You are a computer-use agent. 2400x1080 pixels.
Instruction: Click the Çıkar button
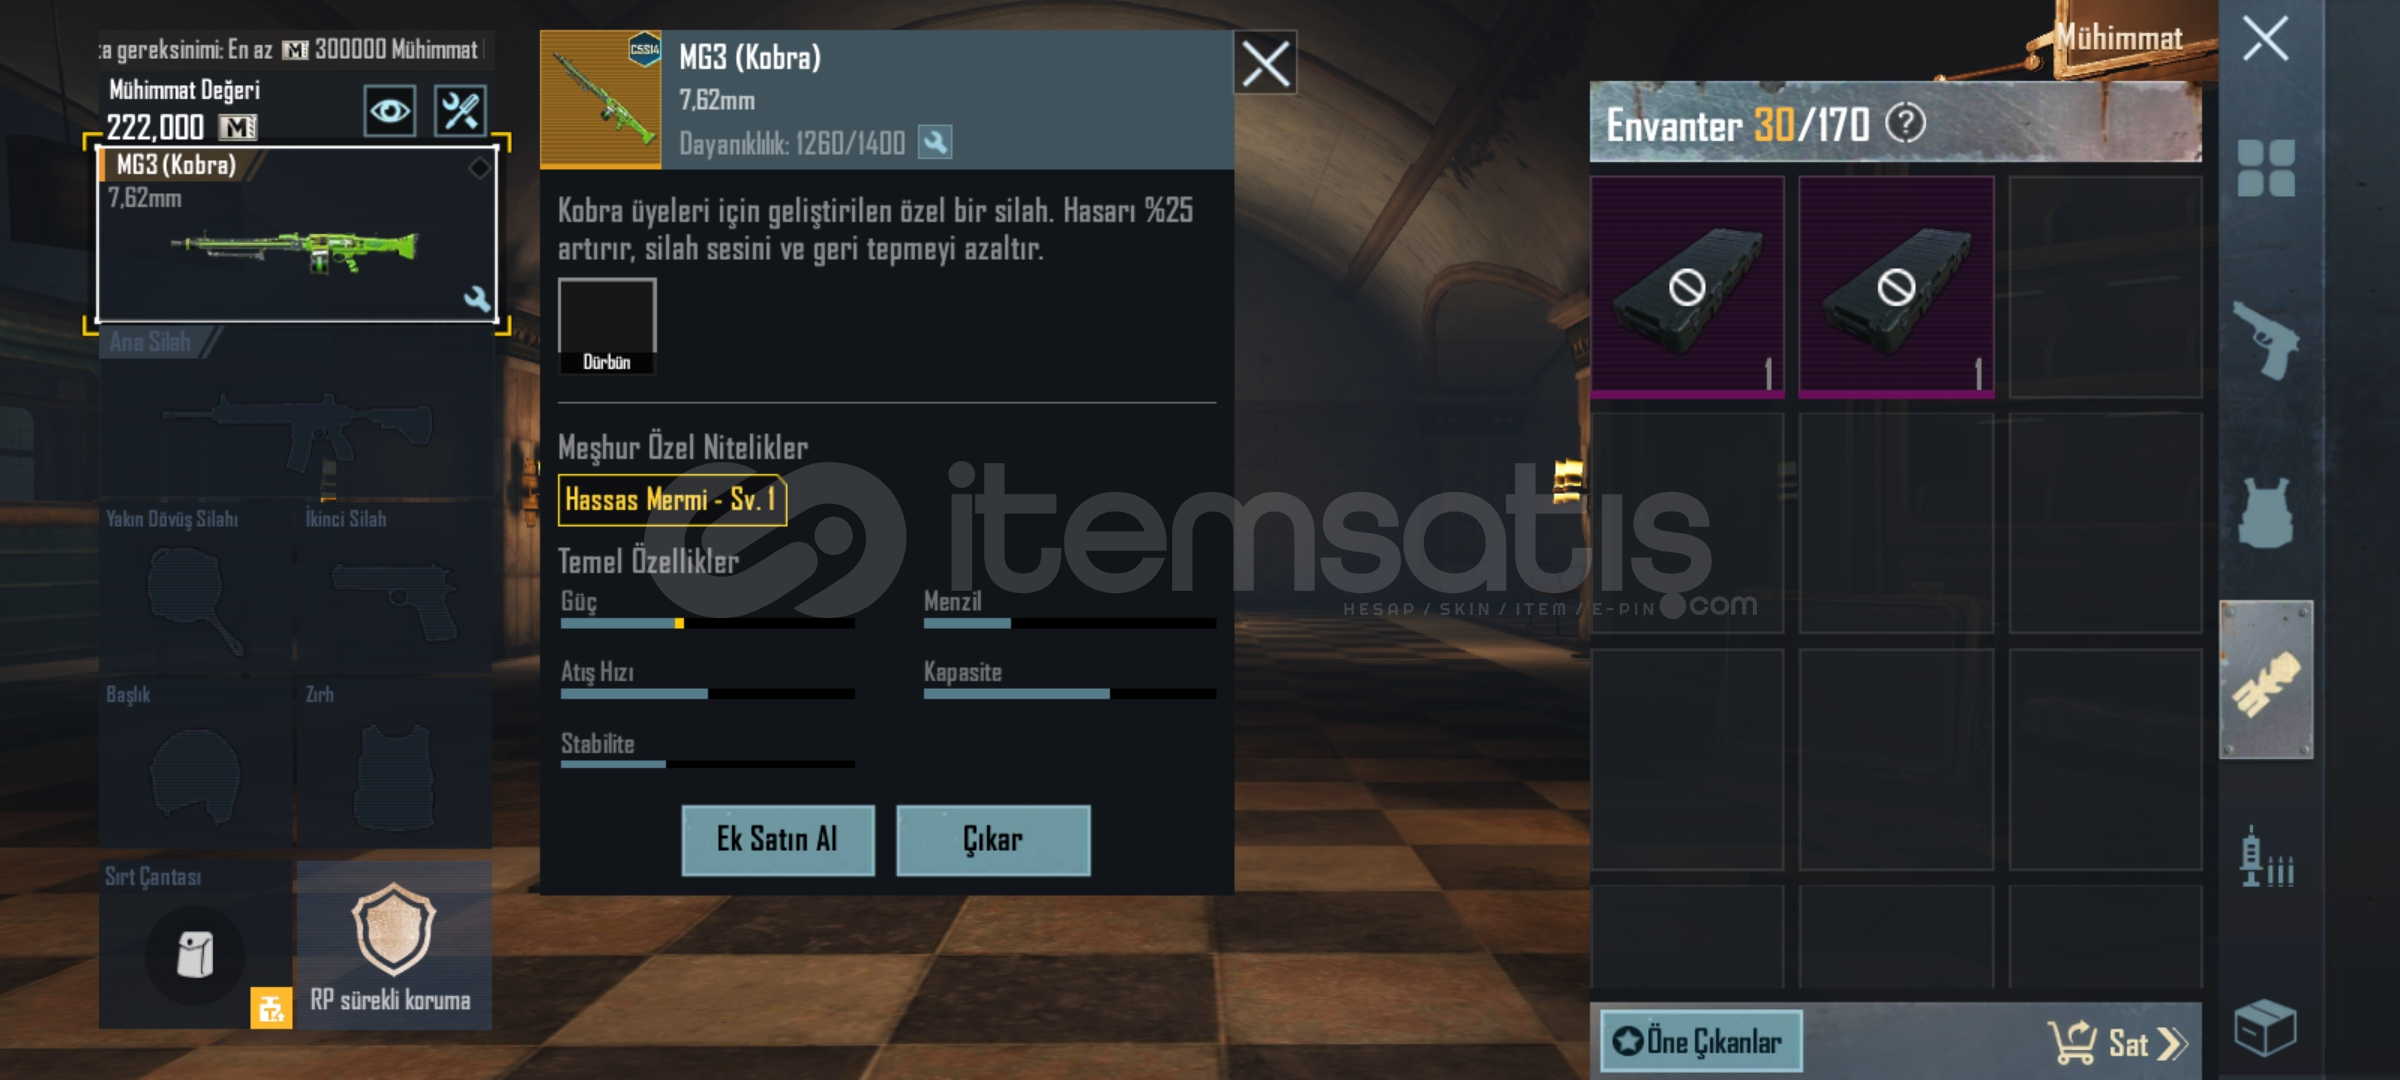[993, 840]
